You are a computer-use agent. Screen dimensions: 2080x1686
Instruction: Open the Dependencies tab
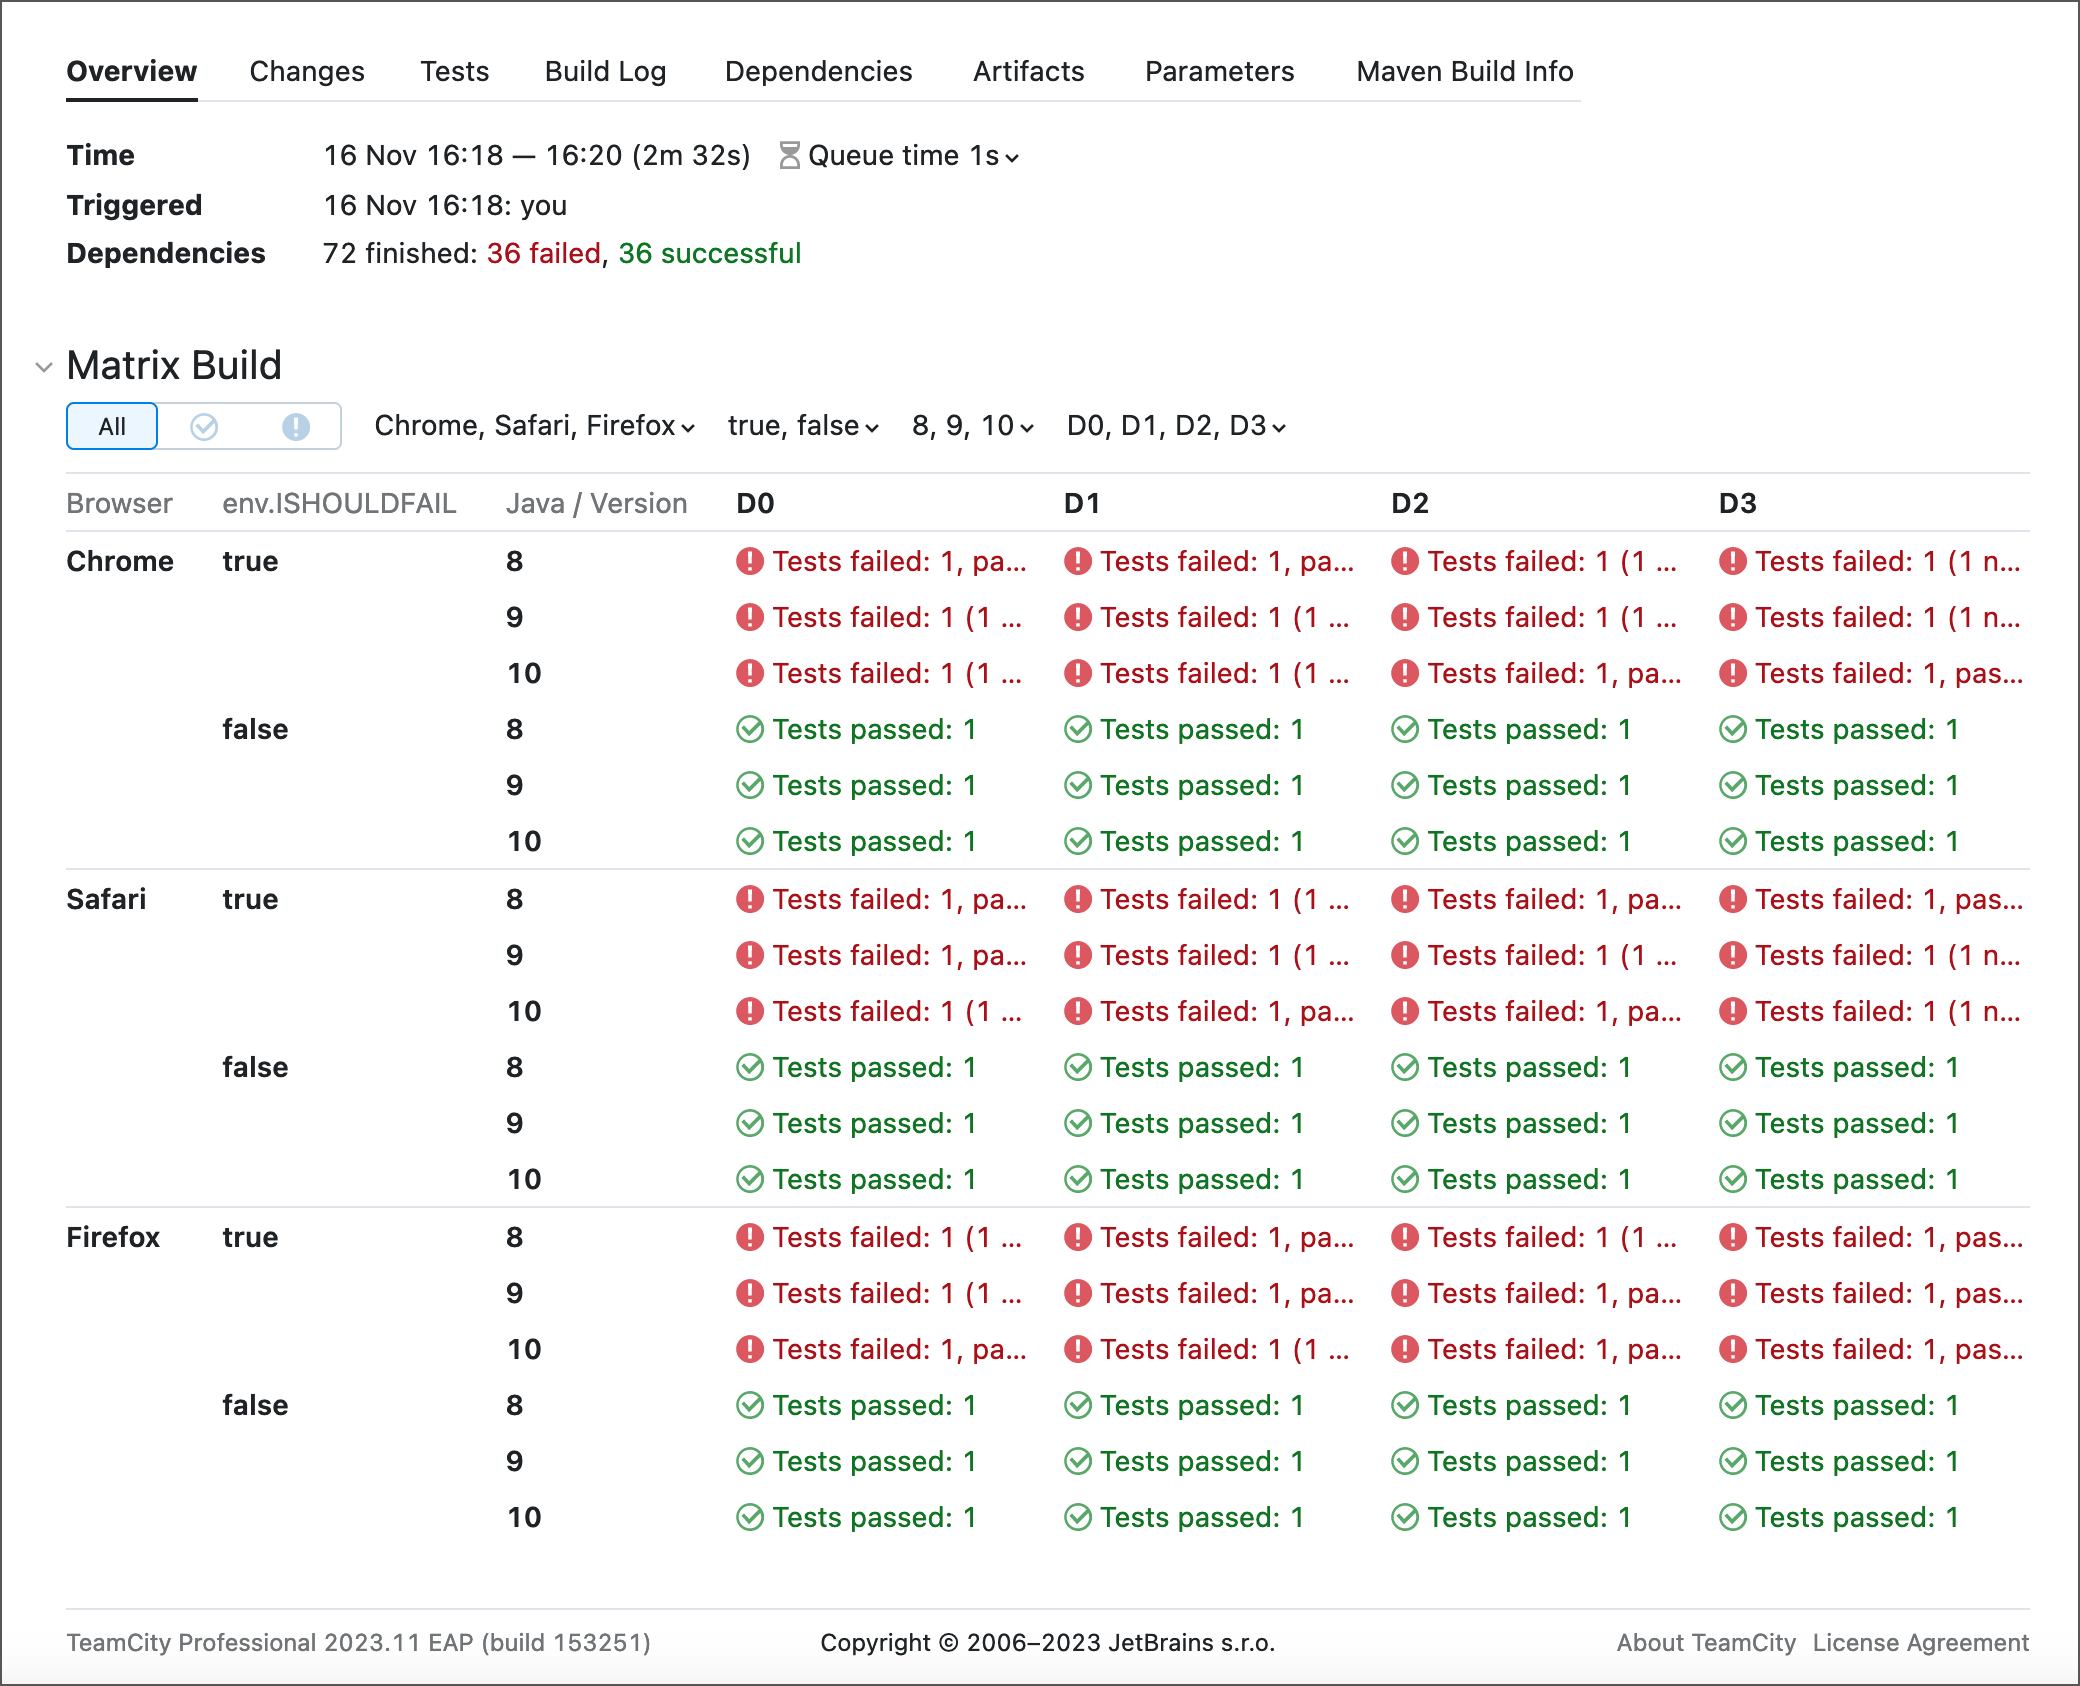tap(818, 71)
